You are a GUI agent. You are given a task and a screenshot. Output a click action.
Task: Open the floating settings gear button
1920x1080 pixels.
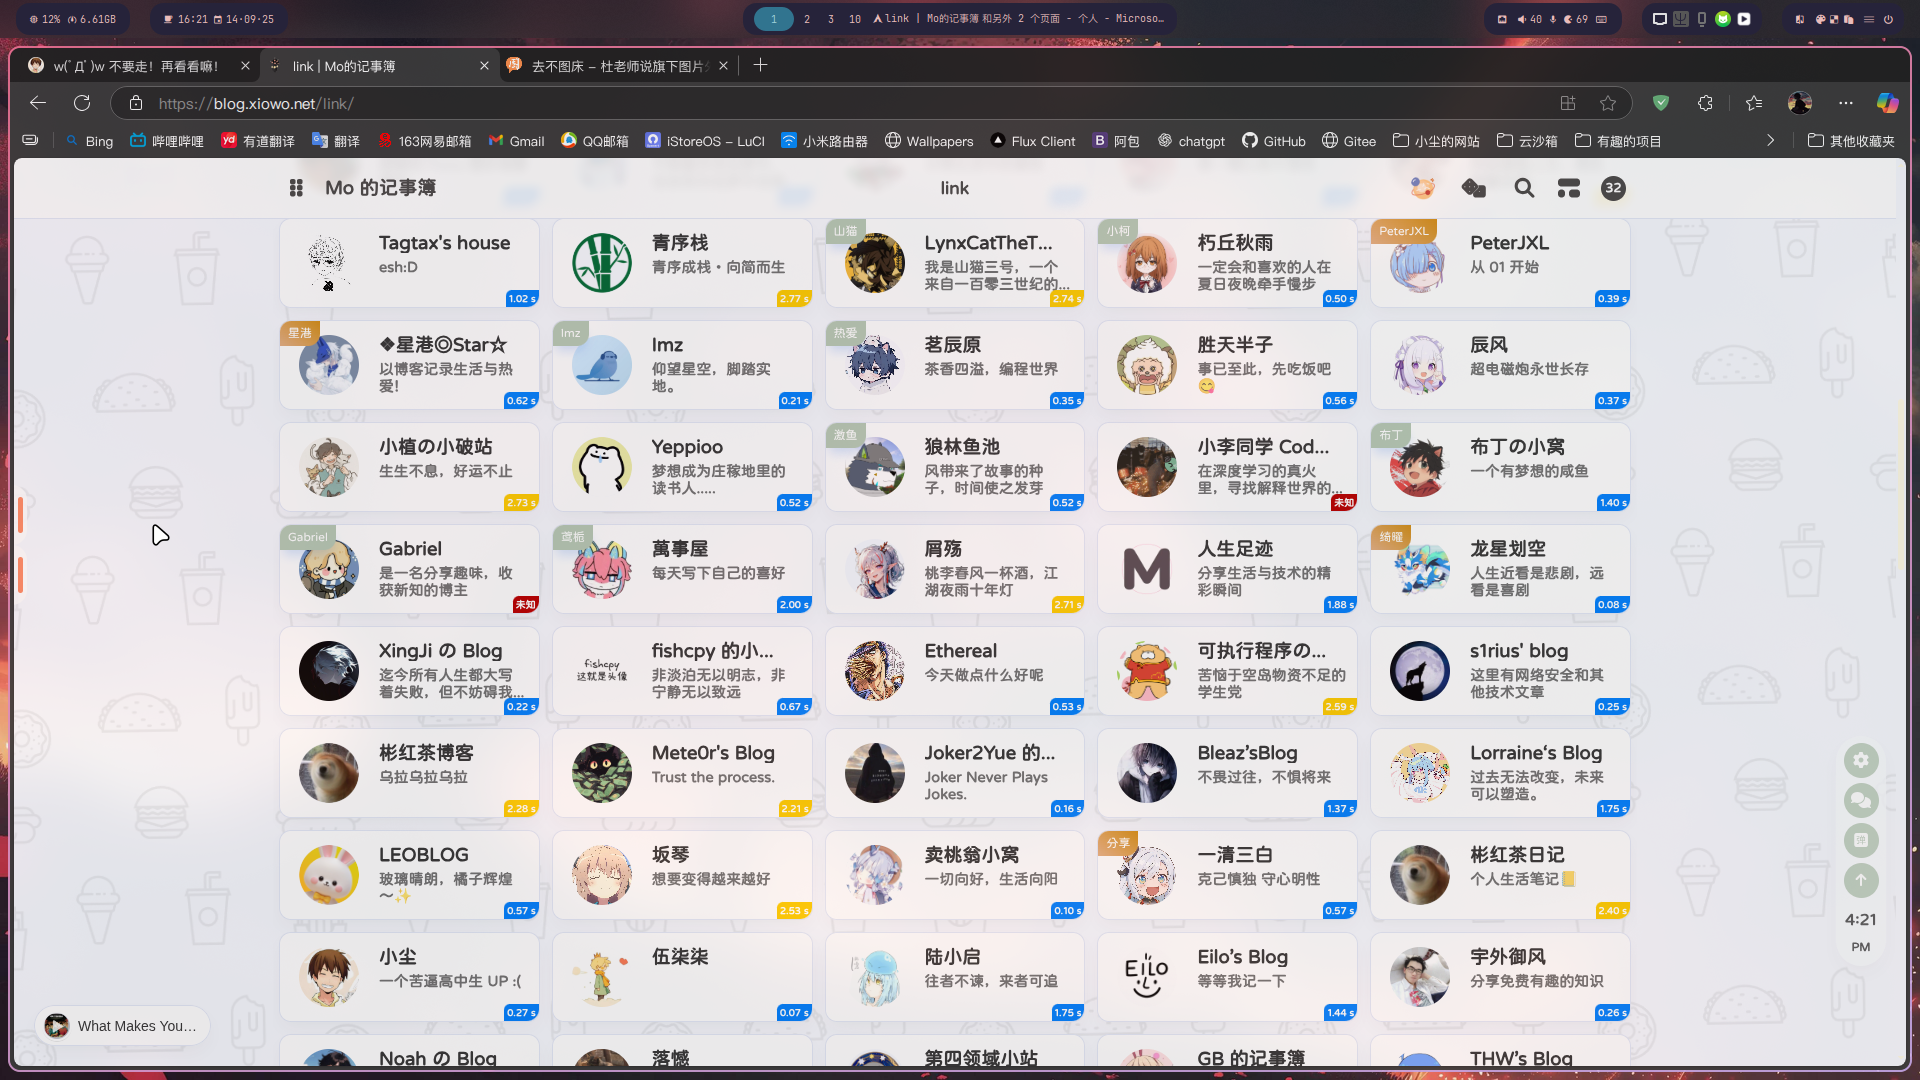point(1860,760)
